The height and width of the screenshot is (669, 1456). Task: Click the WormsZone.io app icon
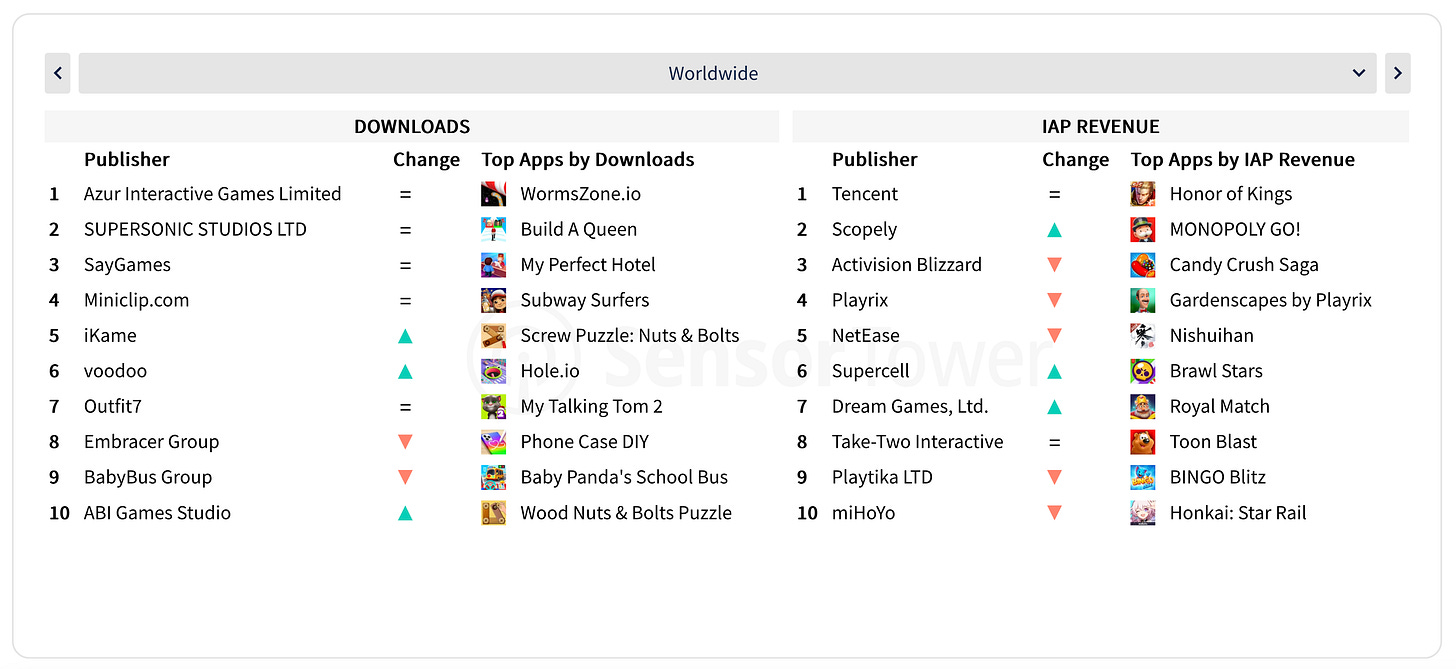point(493,194)
